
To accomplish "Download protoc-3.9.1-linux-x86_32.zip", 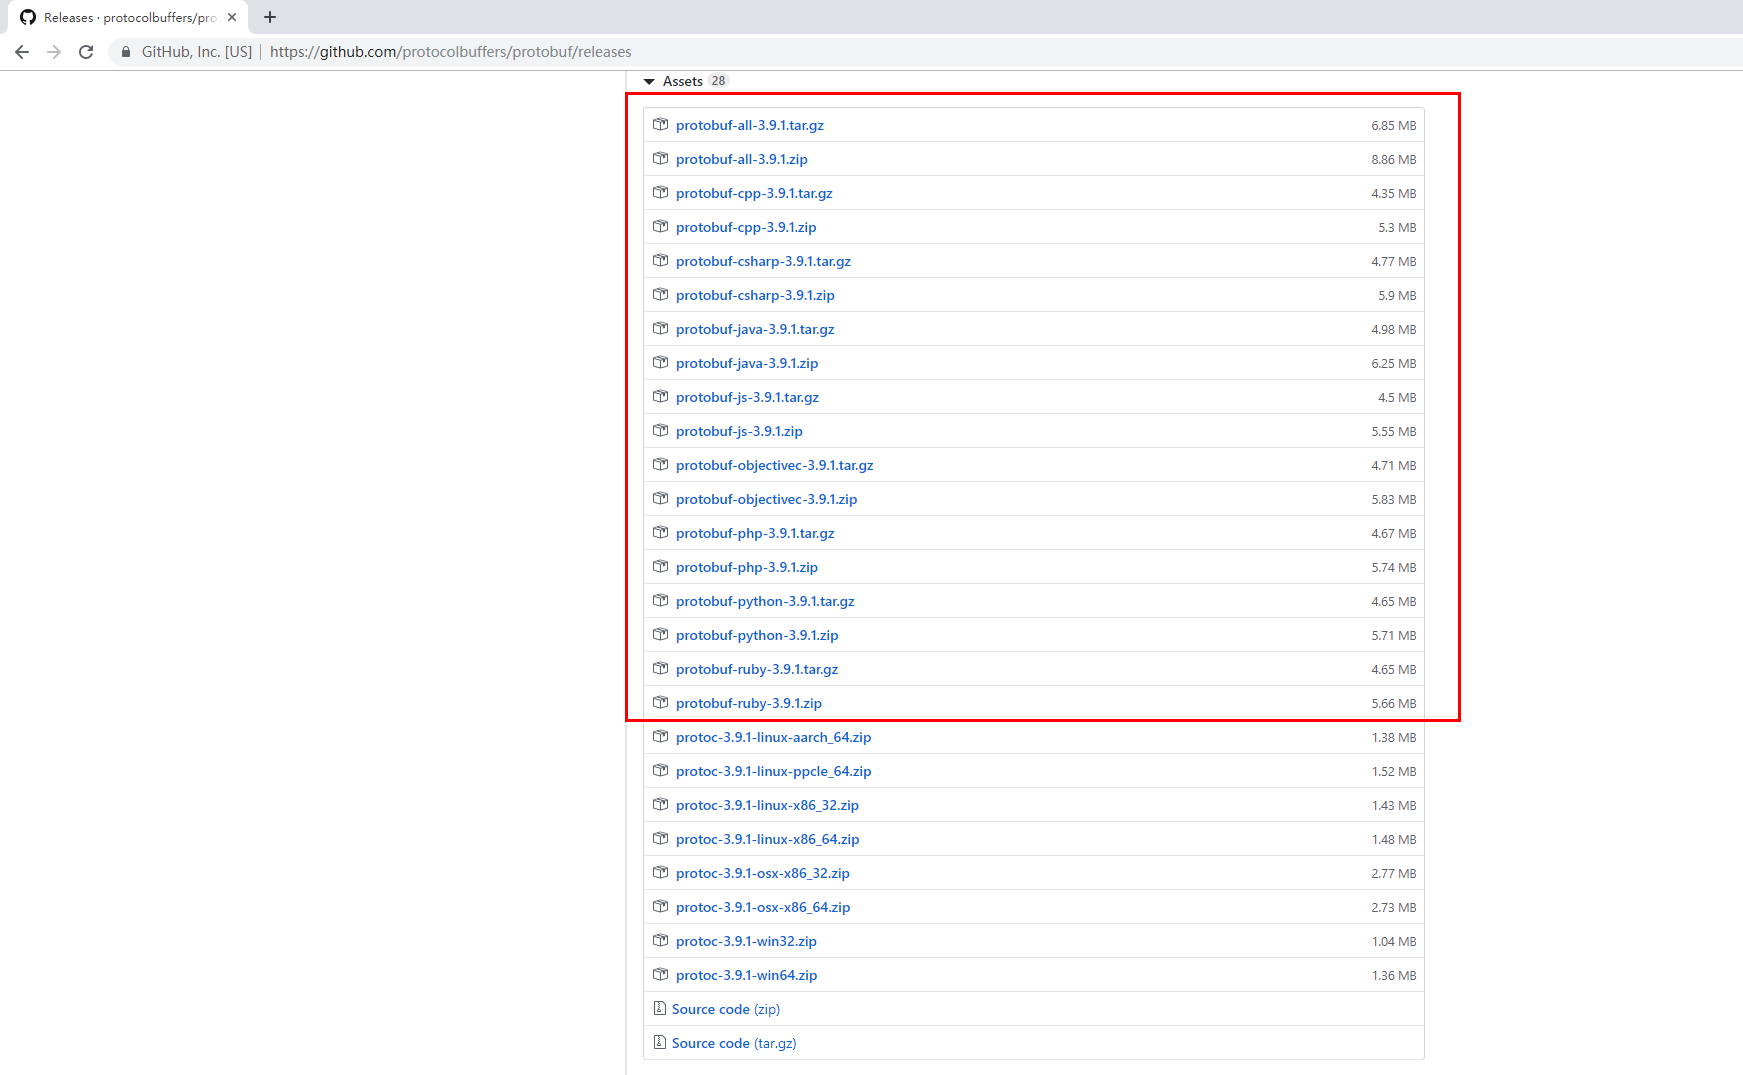I will click(767, 805).
